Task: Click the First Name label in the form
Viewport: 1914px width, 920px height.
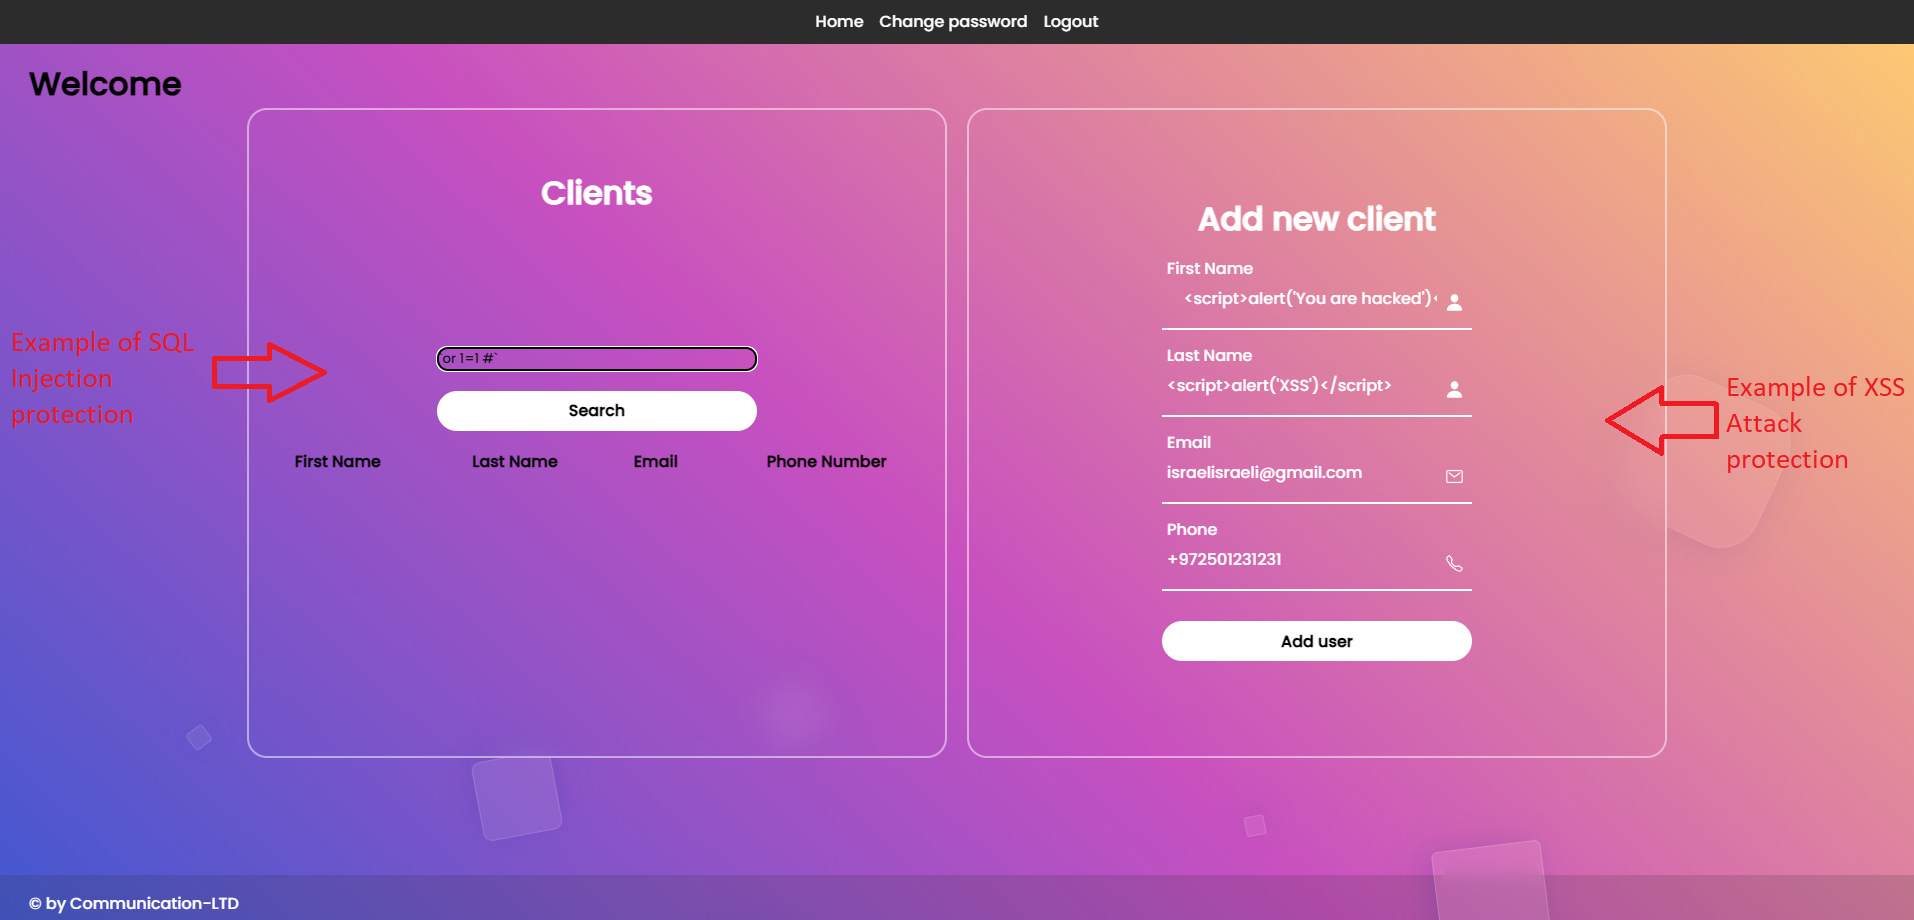Action: 1210,269
